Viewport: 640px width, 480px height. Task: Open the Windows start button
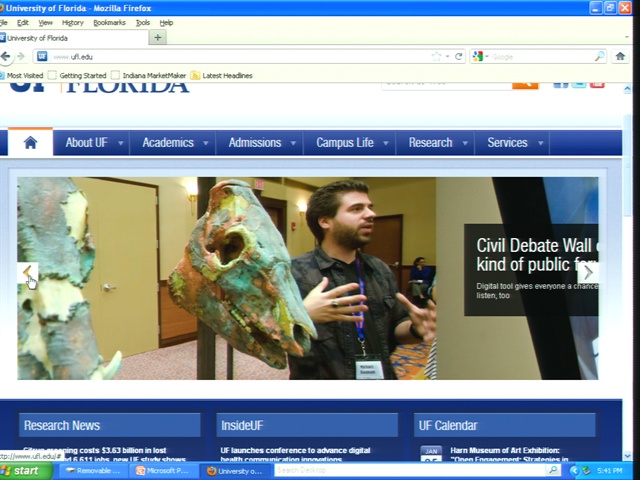25,471
